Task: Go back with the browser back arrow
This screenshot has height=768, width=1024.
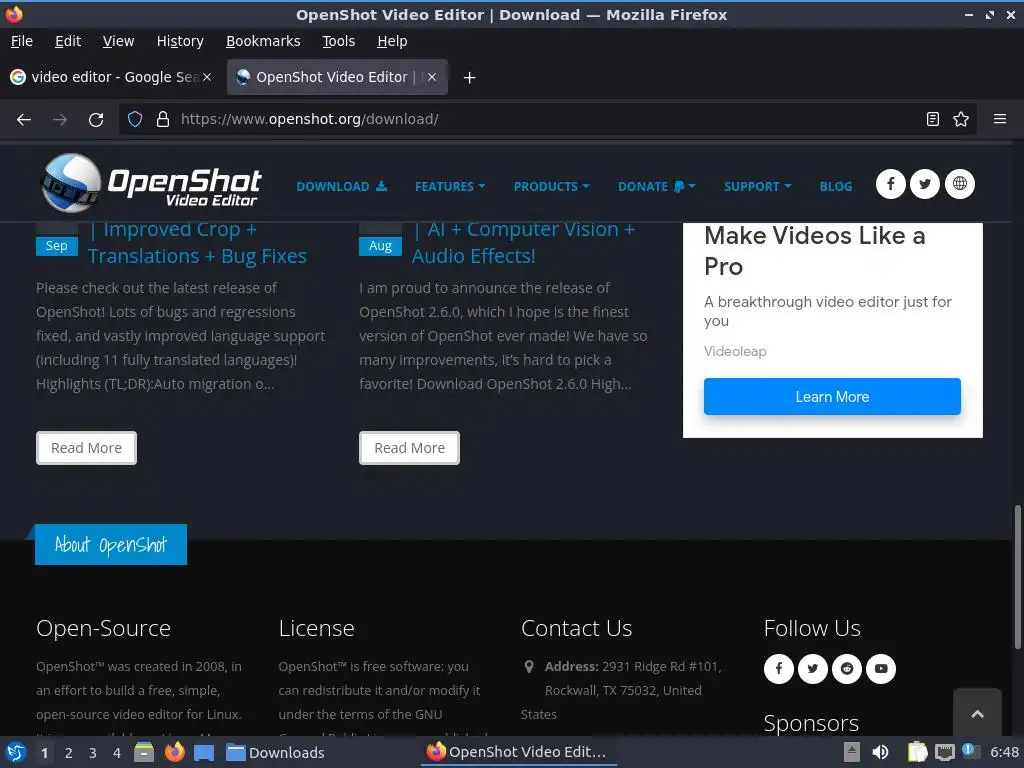Action: tap(24, 120)
